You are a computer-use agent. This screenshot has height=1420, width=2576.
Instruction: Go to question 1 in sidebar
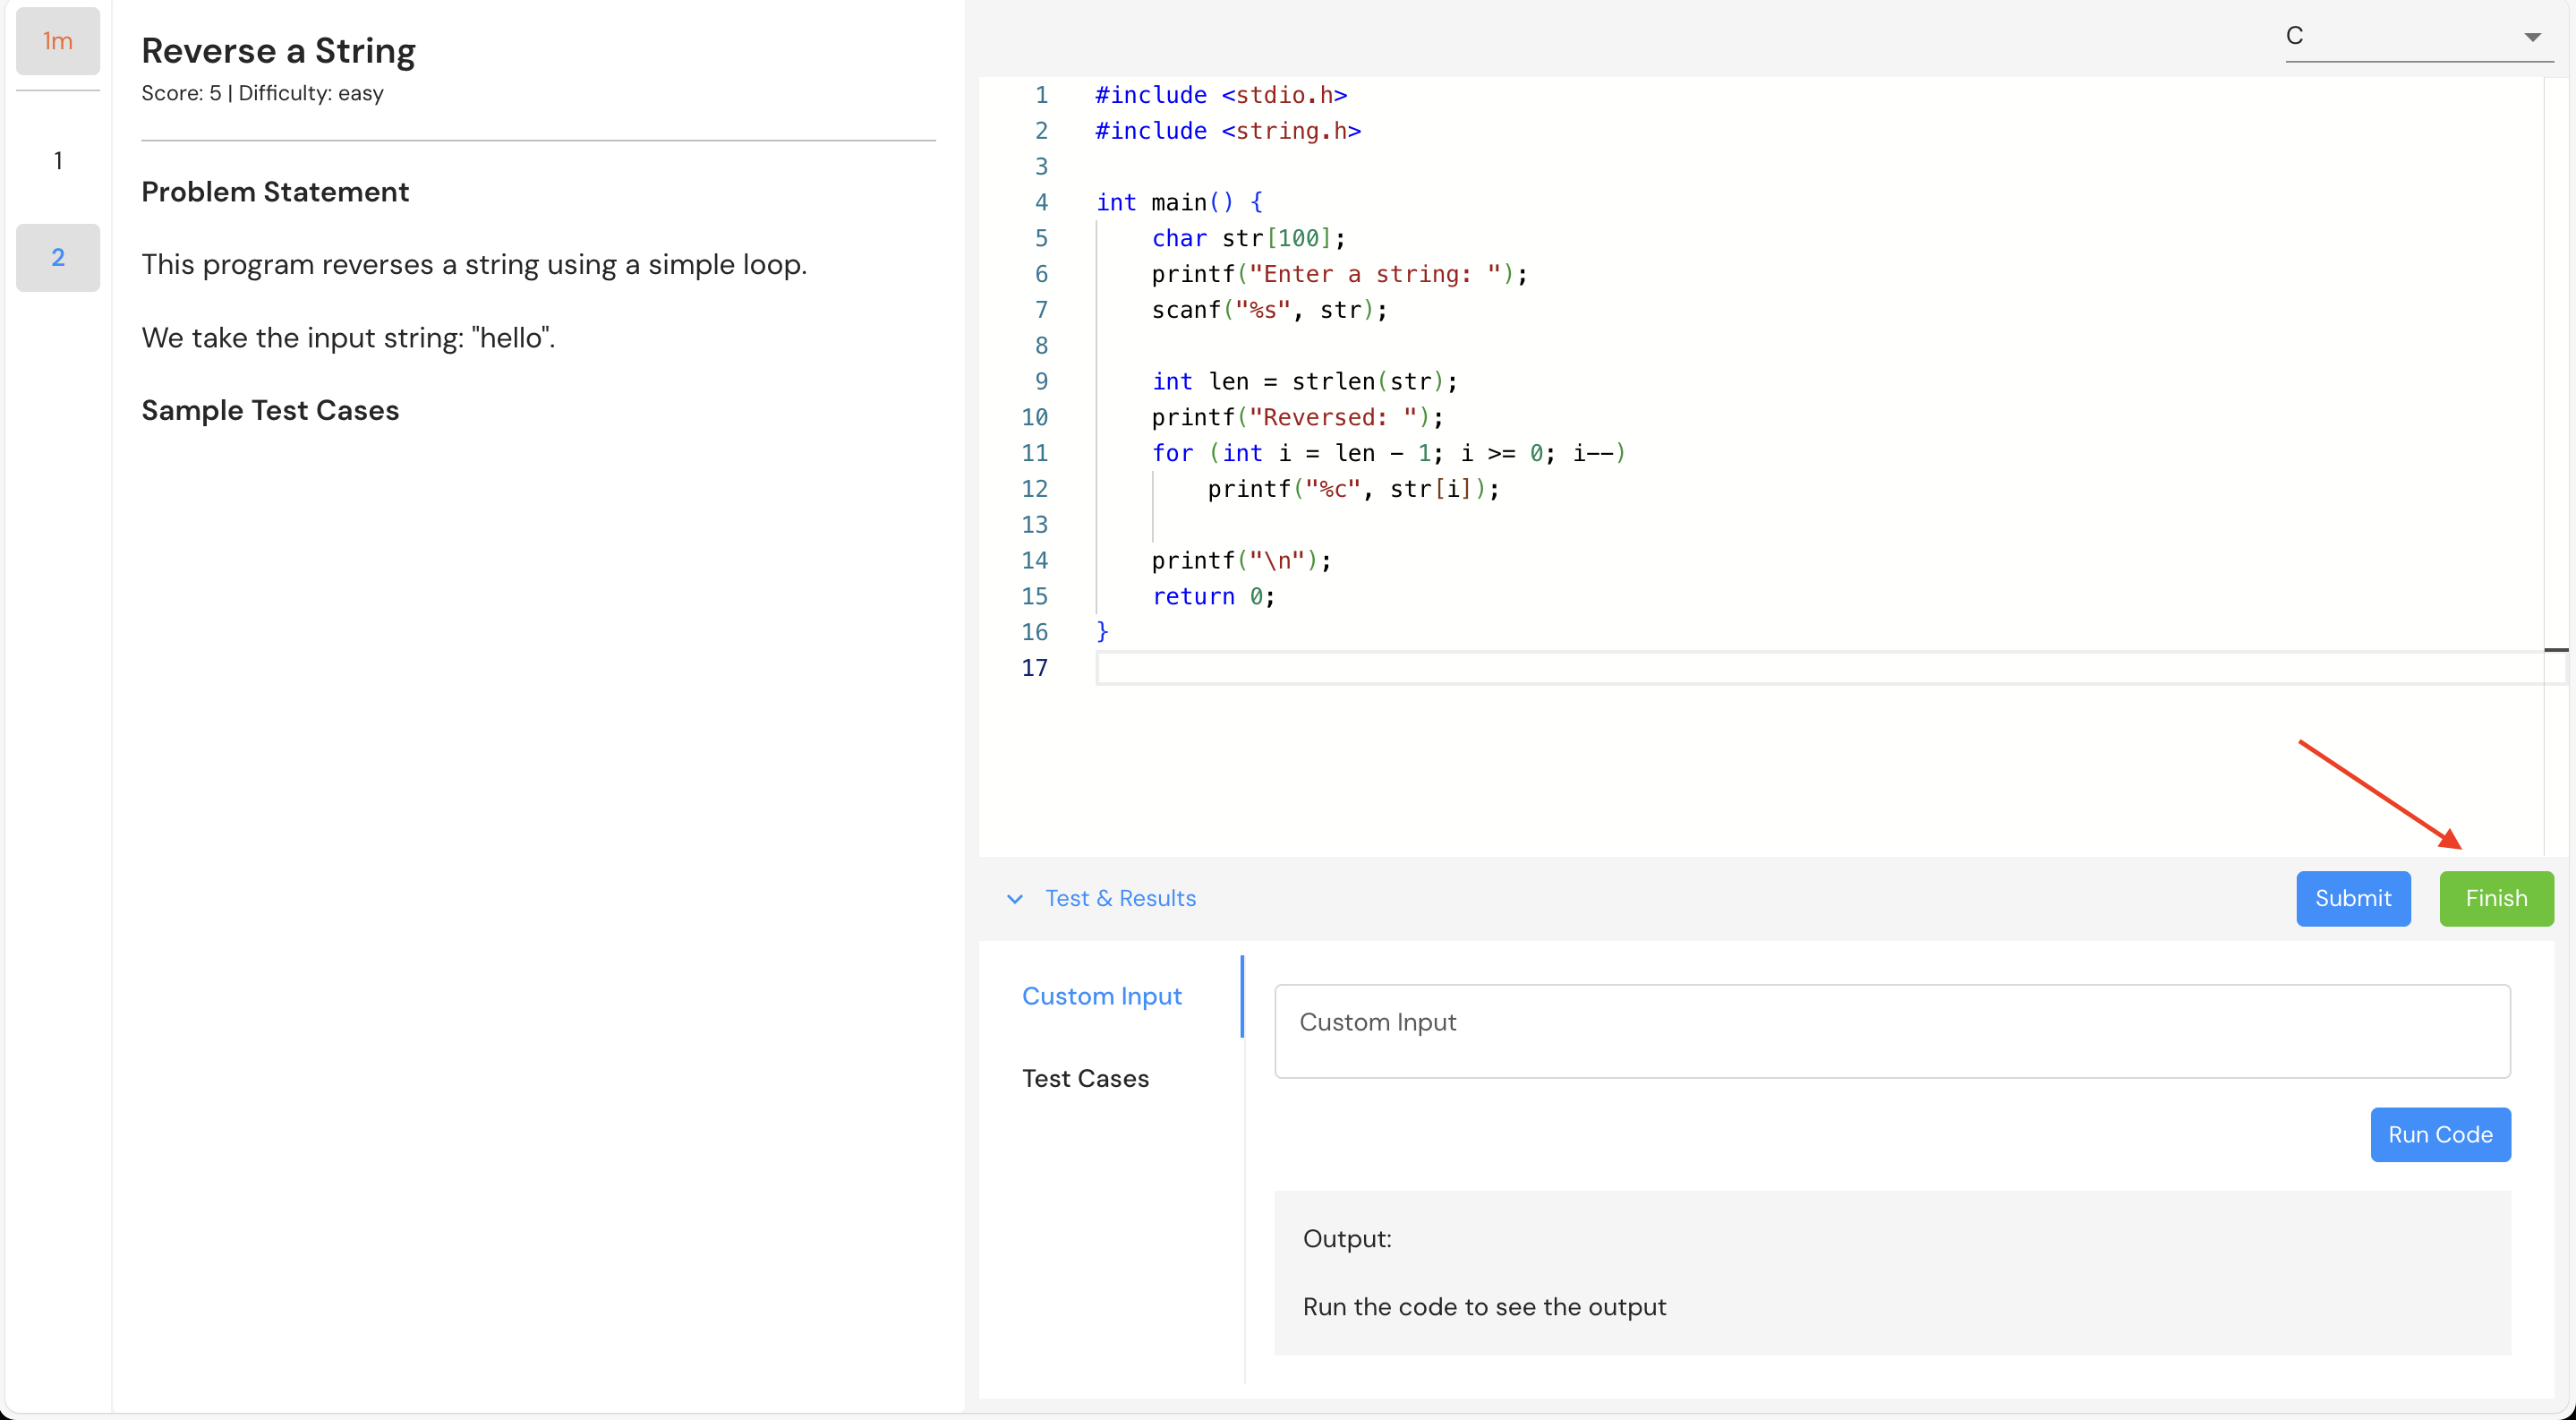(58, 160)
